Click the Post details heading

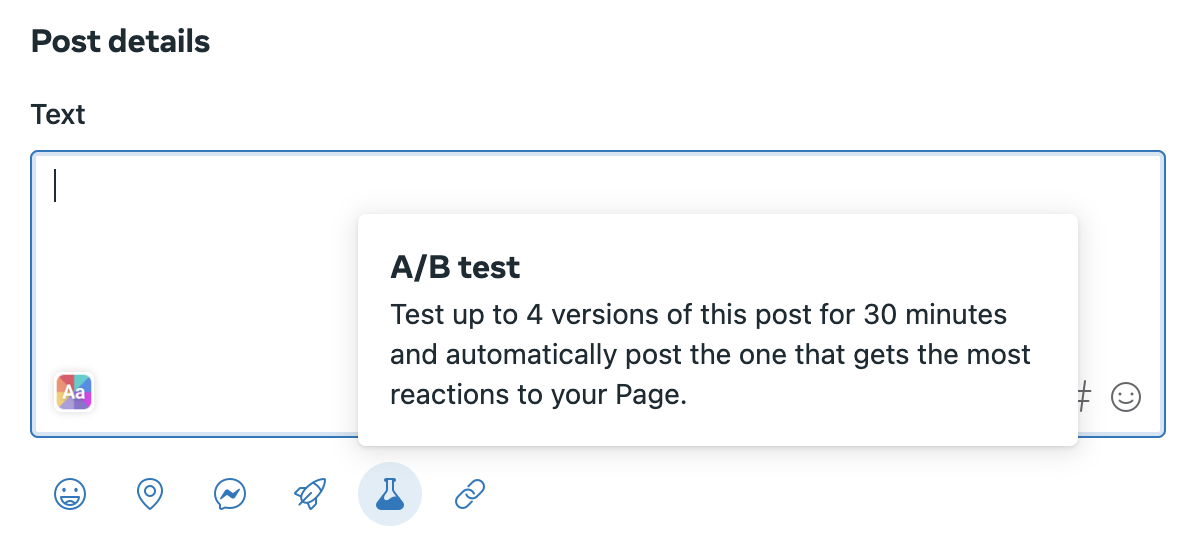tap(120, 41)
